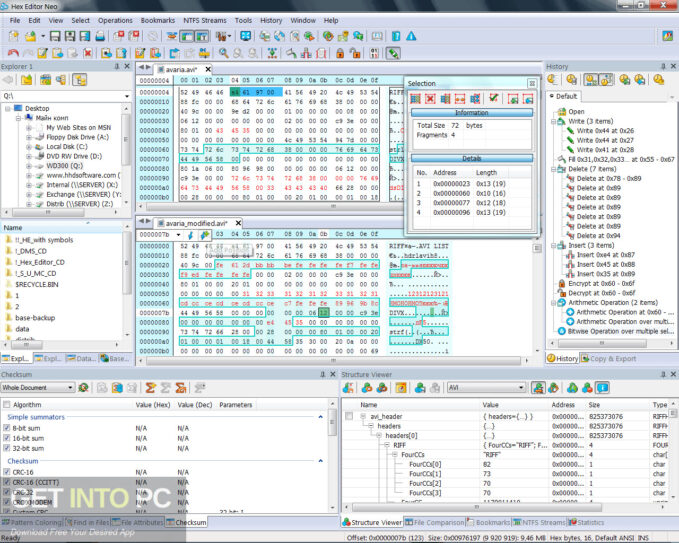Click the green pencil edit-mode icon

click(393, 53)
